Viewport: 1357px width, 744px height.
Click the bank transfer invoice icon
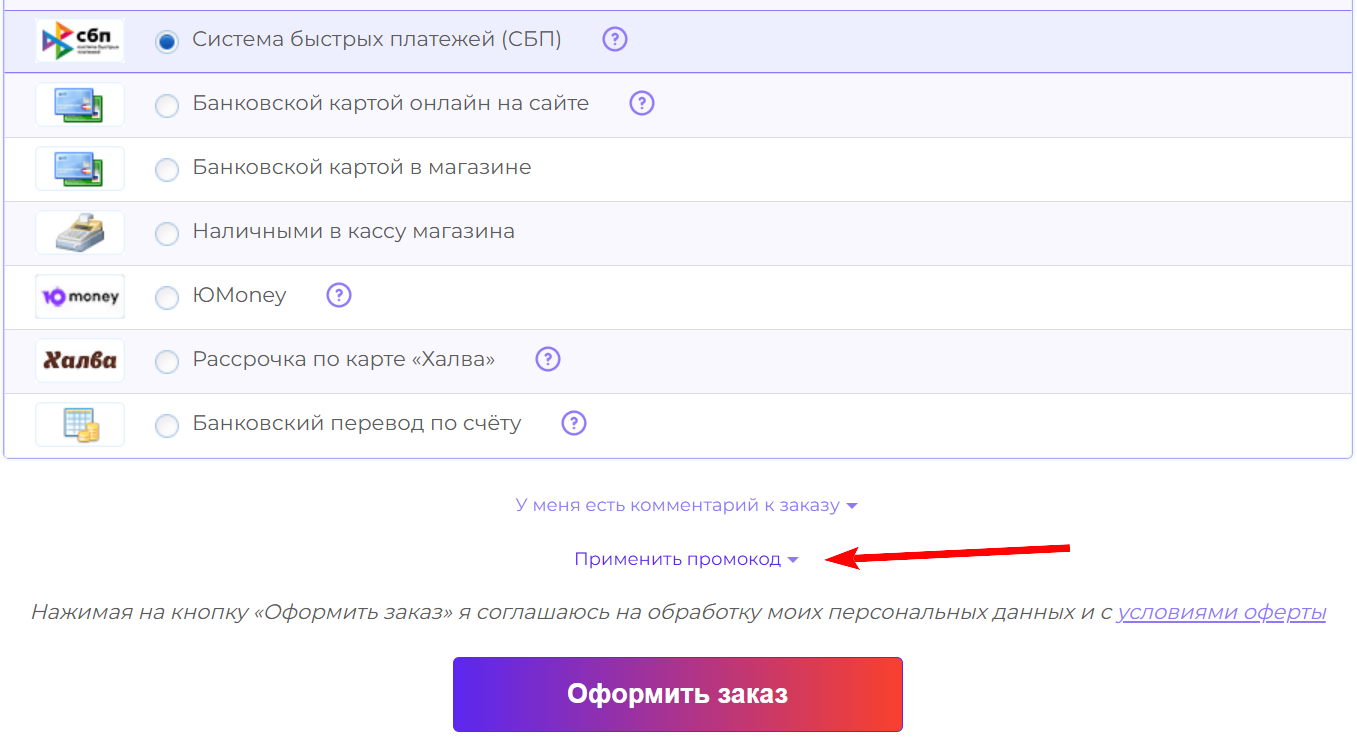tap(80, 423)
